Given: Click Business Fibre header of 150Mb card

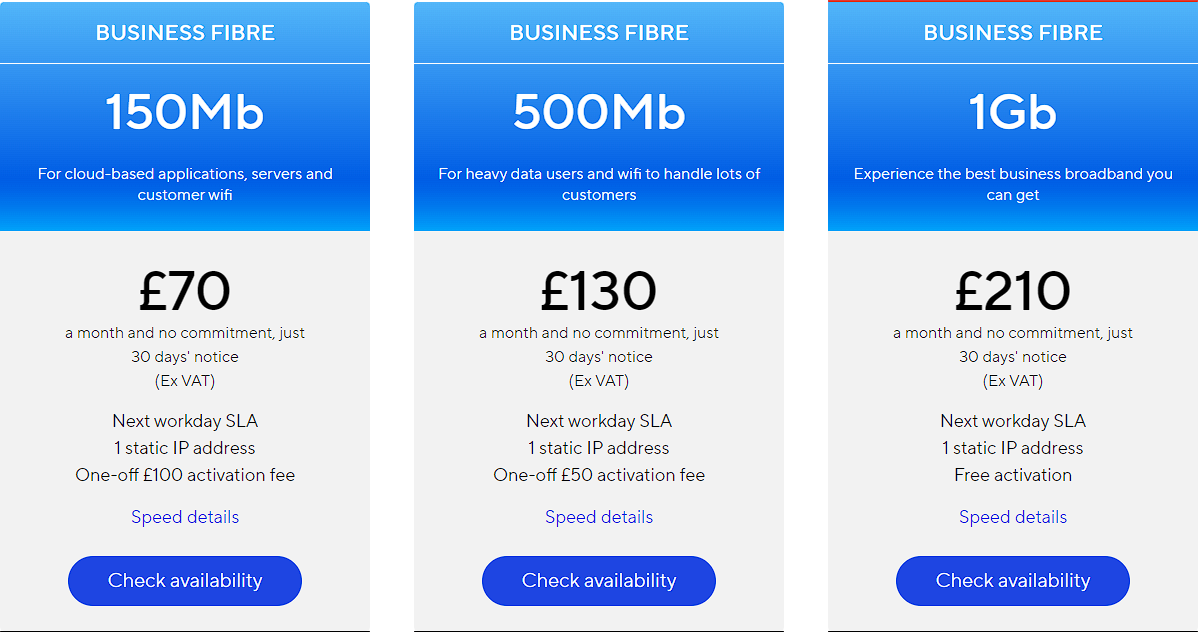Looking at the screenshot, I should [185, 33].
